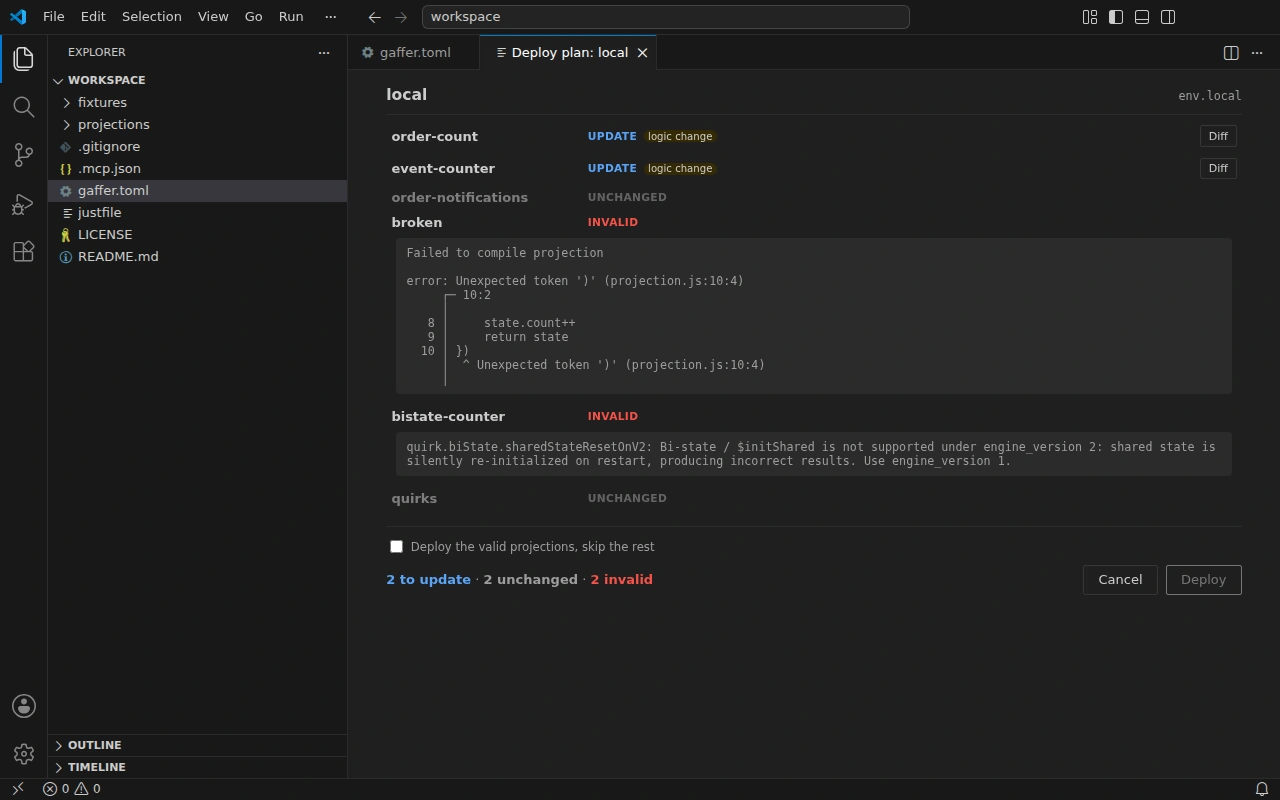Image resolution: width=1280 pixels, height=800 pixels.
Task: Click the errors and warnings status indicator
Action: click(x=71, y=789)
